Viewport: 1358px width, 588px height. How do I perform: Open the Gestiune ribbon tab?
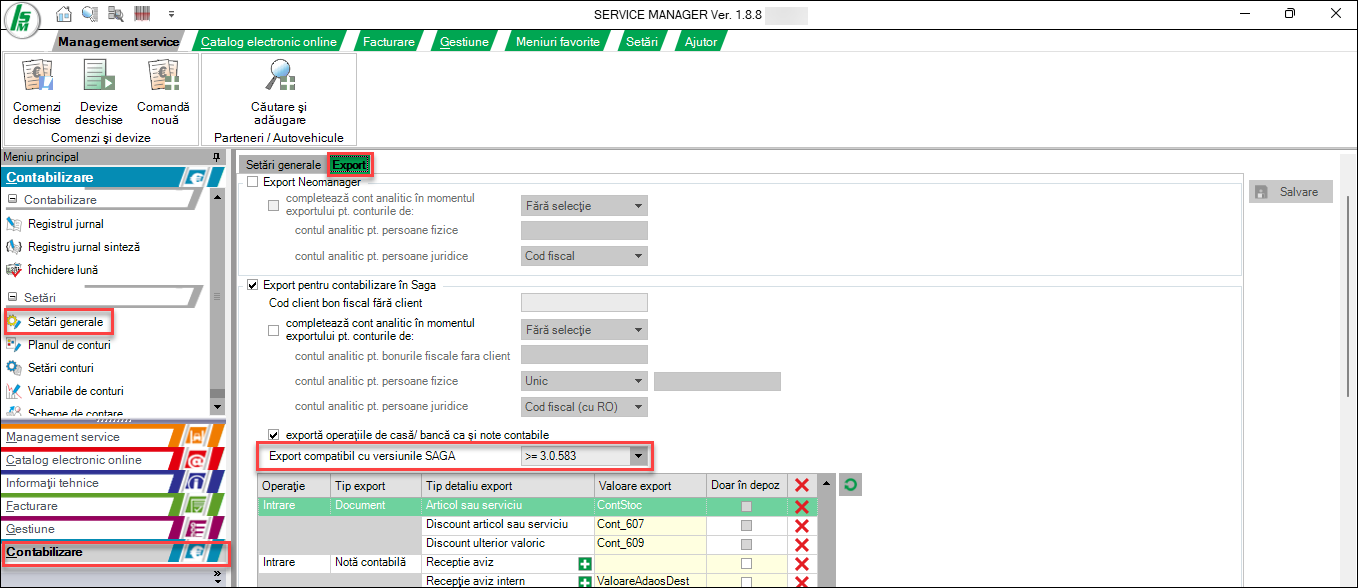click(464, 42)
